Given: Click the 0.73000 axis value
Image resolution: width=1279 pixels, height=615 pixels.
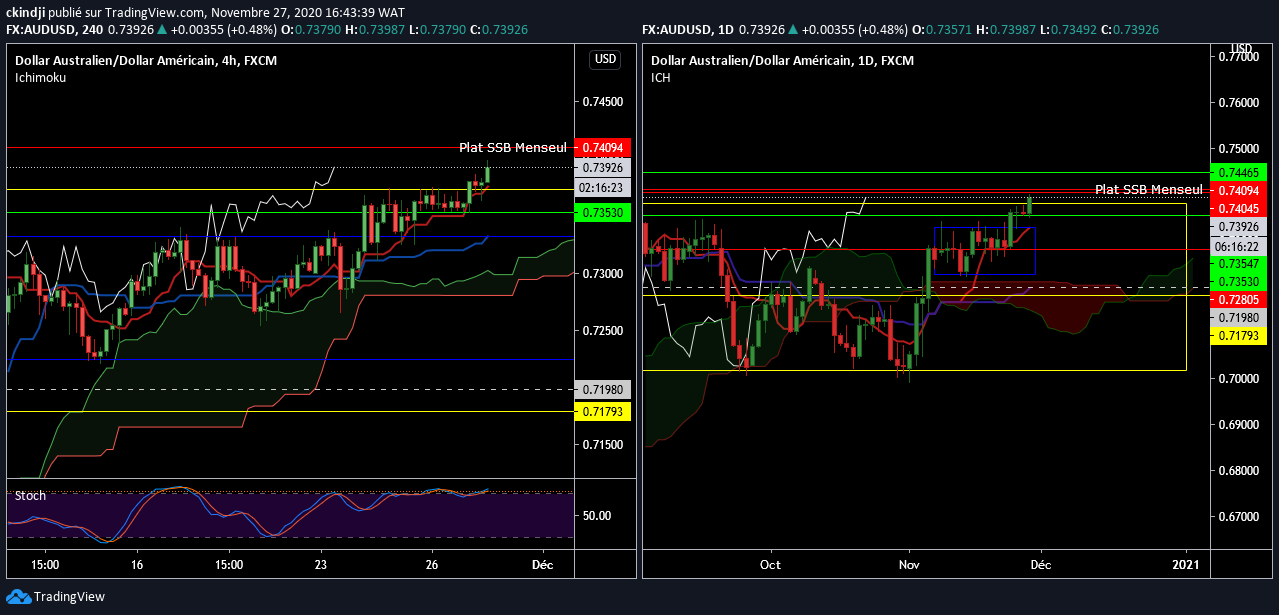Looking at the screenshot, I should click(x=602, y=273).
